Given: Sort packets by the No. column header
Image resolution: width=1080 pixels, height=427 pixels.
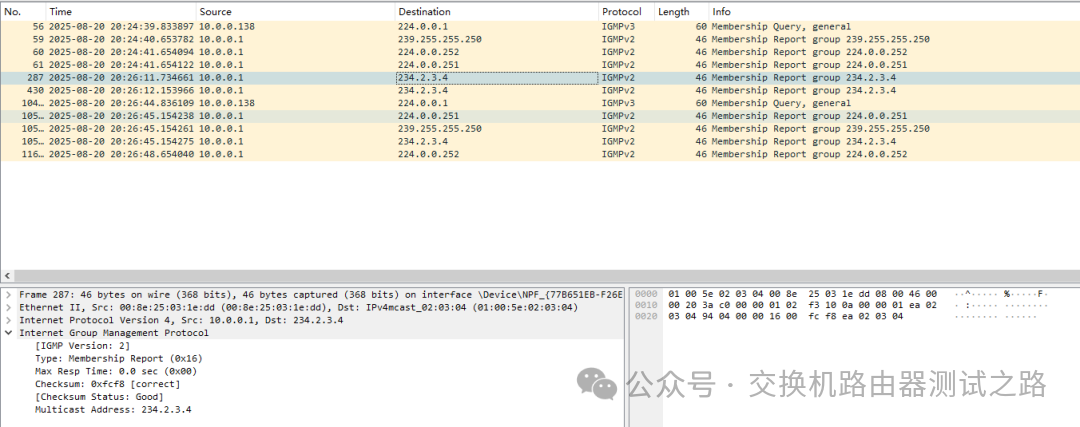Looking at the screenshot, I should pos(14,11).
